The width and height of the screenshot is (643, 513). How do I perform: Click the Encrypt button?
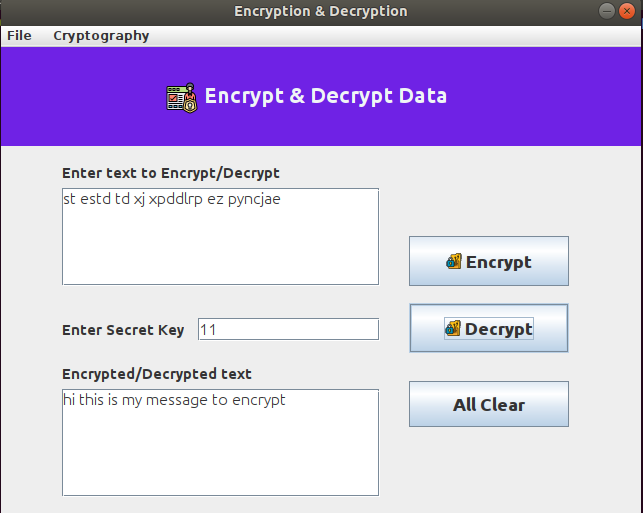pyautogui.click(x=489, y=261)
